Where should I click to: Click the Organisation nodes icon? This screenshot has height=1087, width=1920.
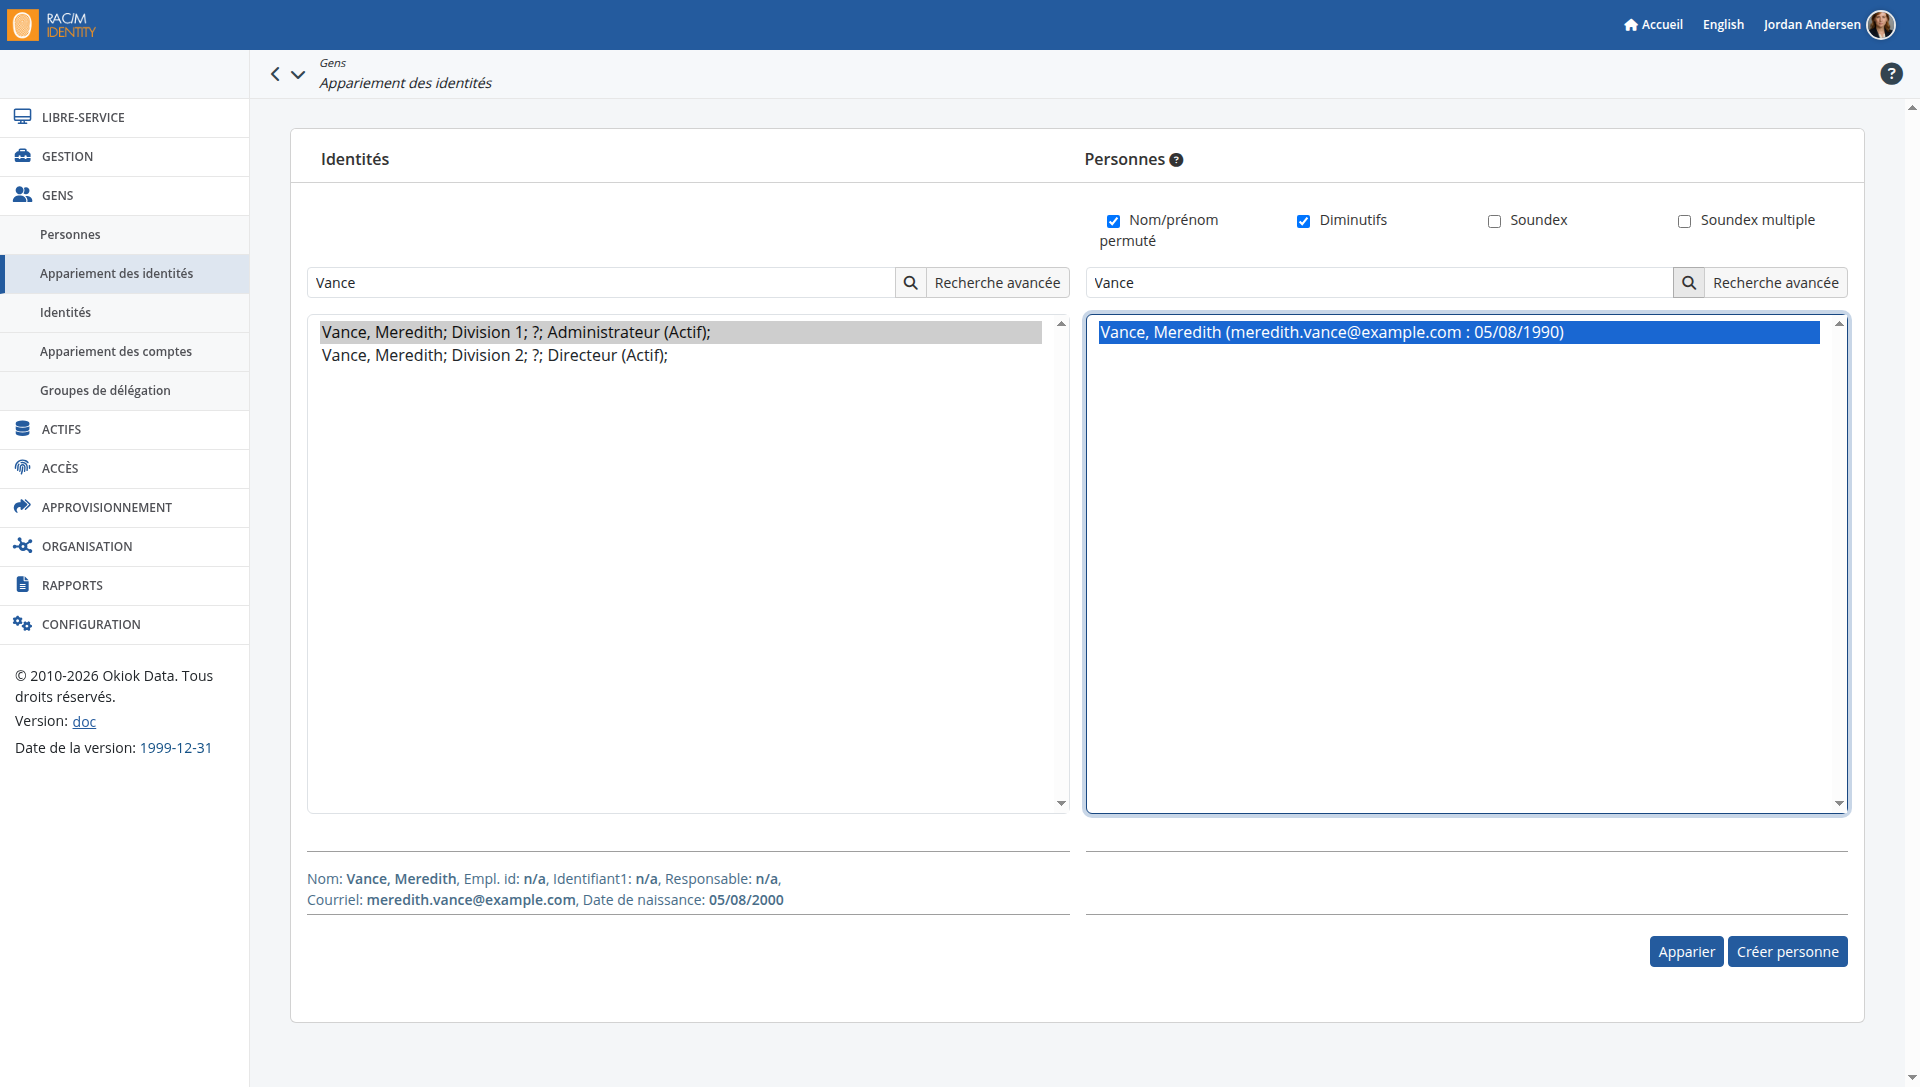pyautogui.click(x=22, y=546)
